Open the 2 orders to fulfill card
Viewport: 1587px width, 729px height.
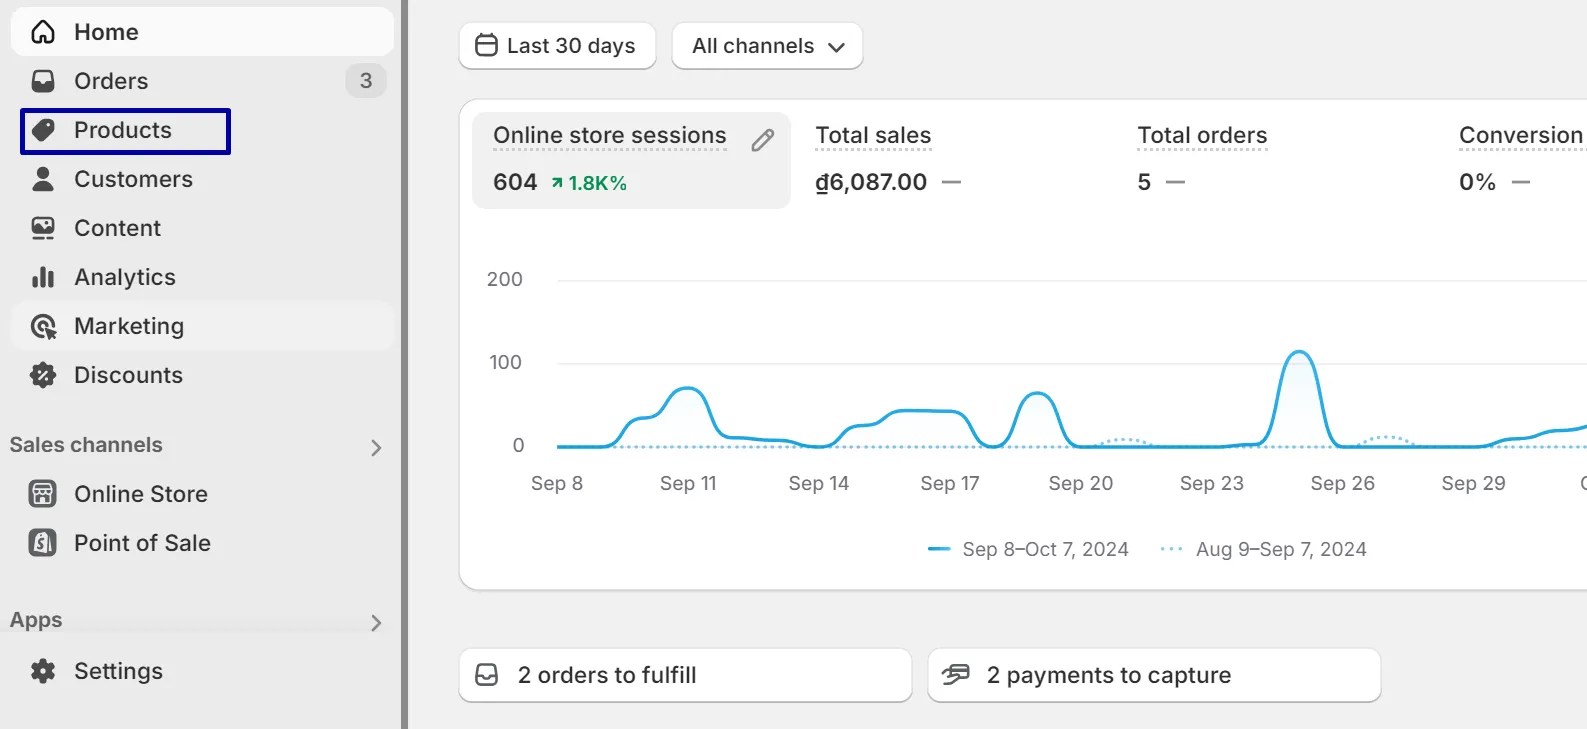click(685, 675)
